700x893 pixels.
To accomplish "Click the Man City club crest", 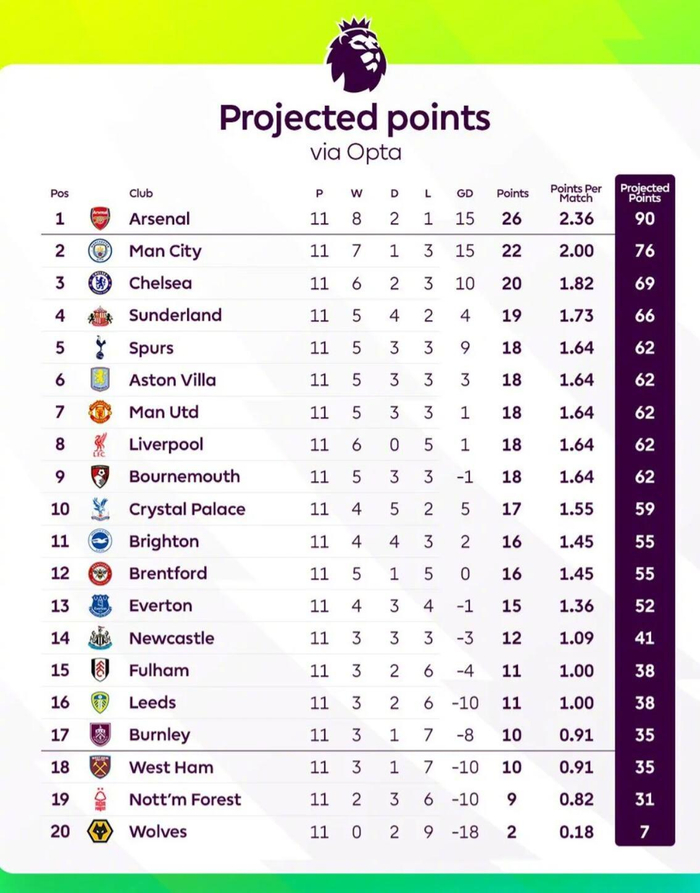I will click(100, 251).
